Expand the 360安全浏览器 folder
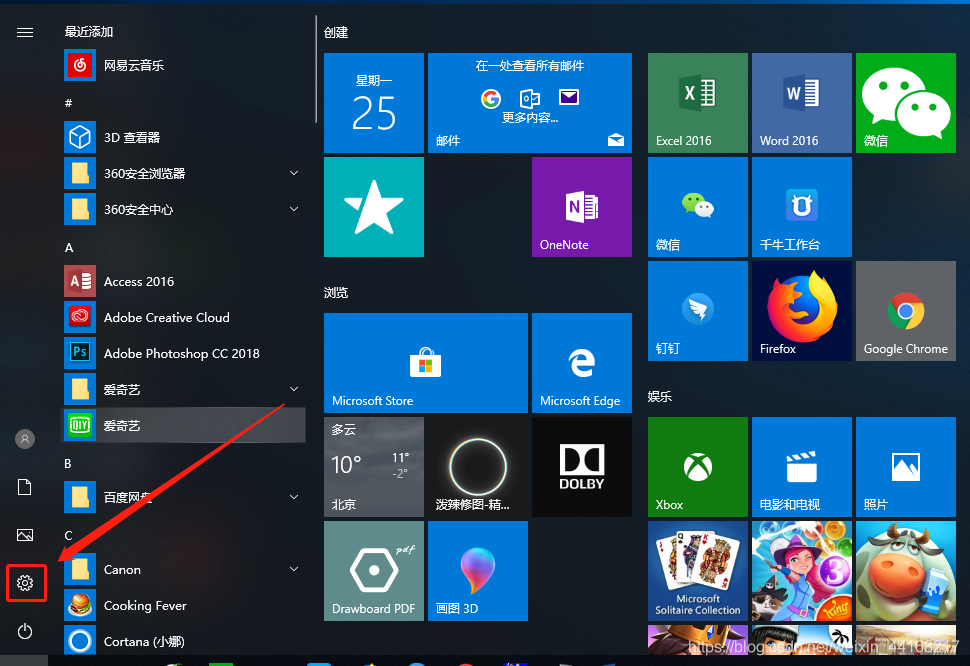The height and width of the screenshot is (666, 970). pyautogui.click(x=185, y=173)
